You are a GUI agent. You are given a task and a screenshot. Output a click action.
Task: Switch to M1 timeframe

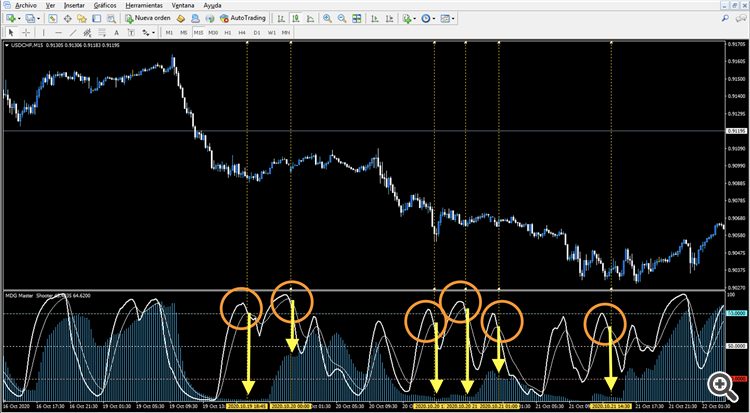169,33
